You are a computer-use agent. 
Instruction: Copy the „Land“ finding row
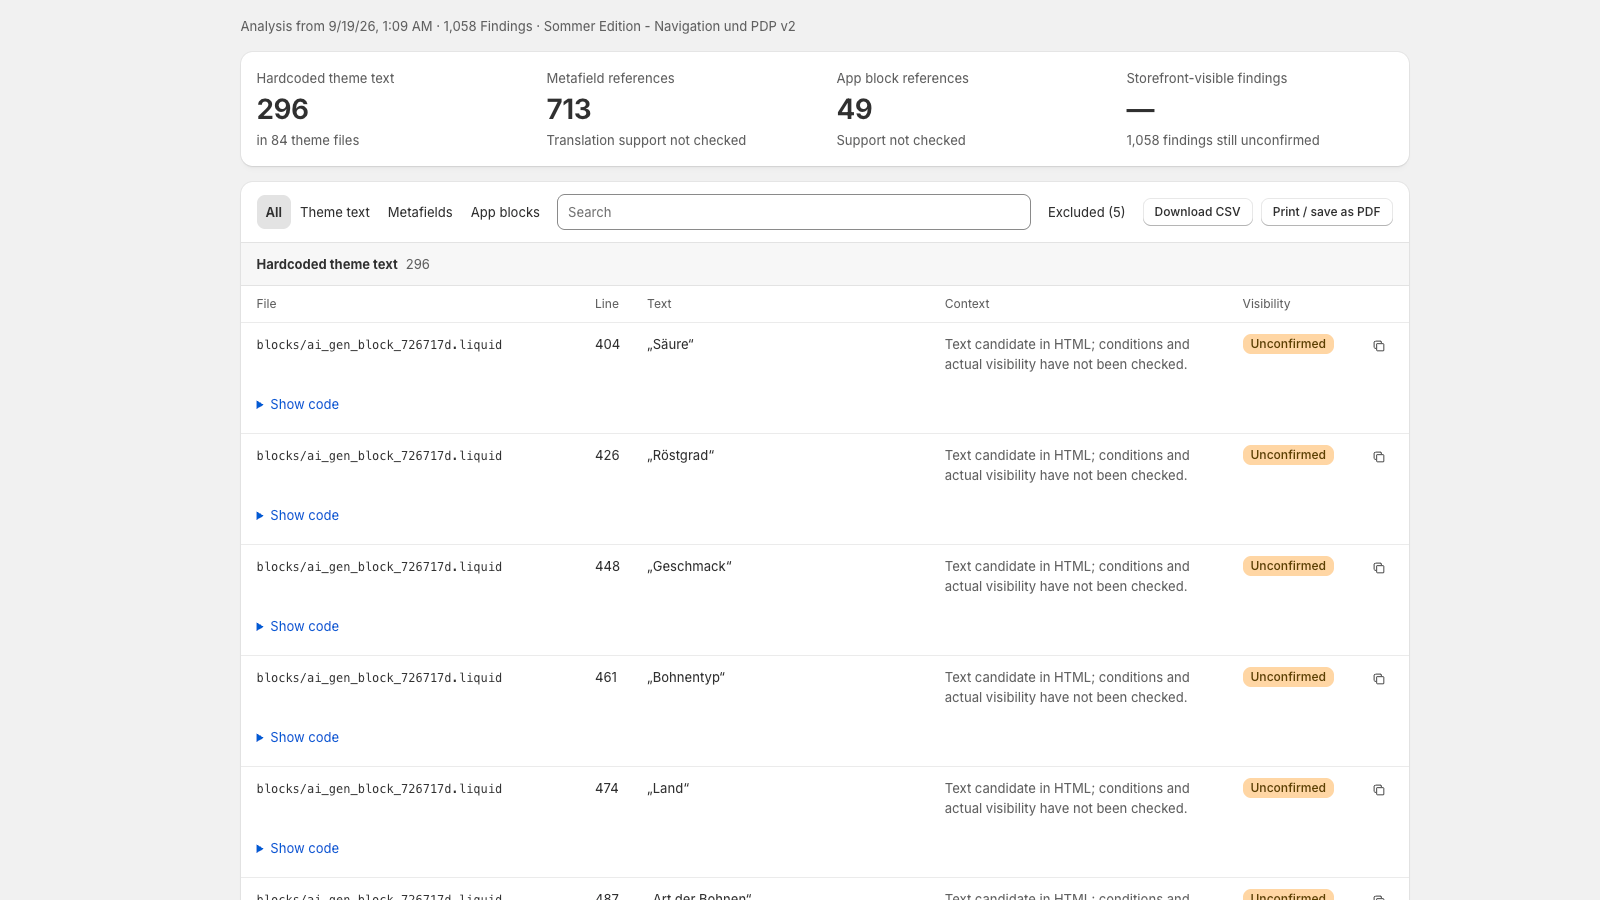pos(1379,790)
